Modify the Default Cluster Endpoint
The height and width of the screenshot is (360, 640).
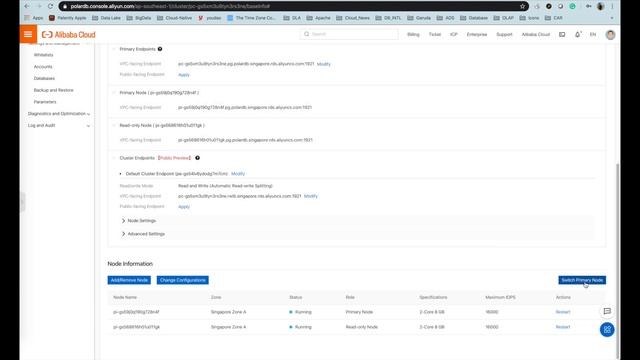238,174
